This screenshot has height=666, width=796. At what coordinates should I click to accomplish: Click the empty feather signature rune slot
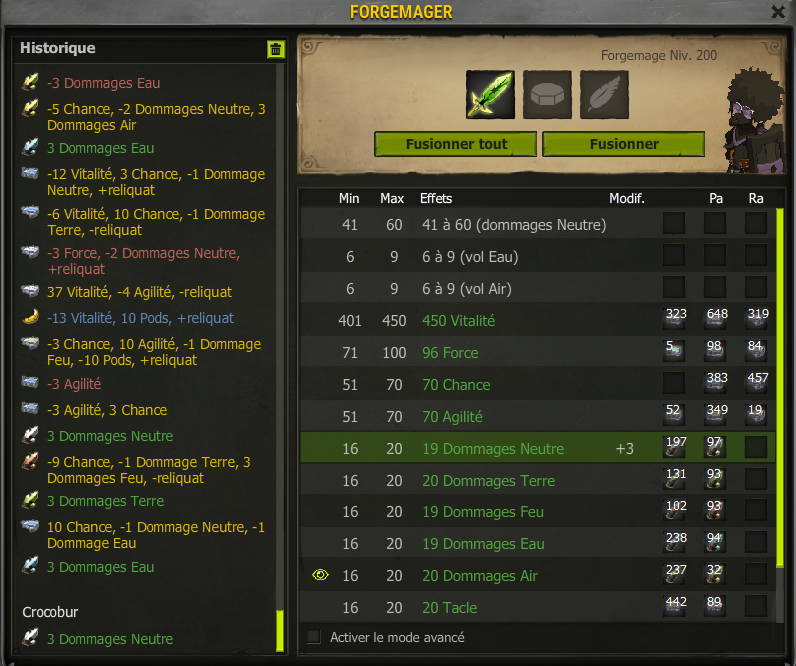click(x=604, y=94)
